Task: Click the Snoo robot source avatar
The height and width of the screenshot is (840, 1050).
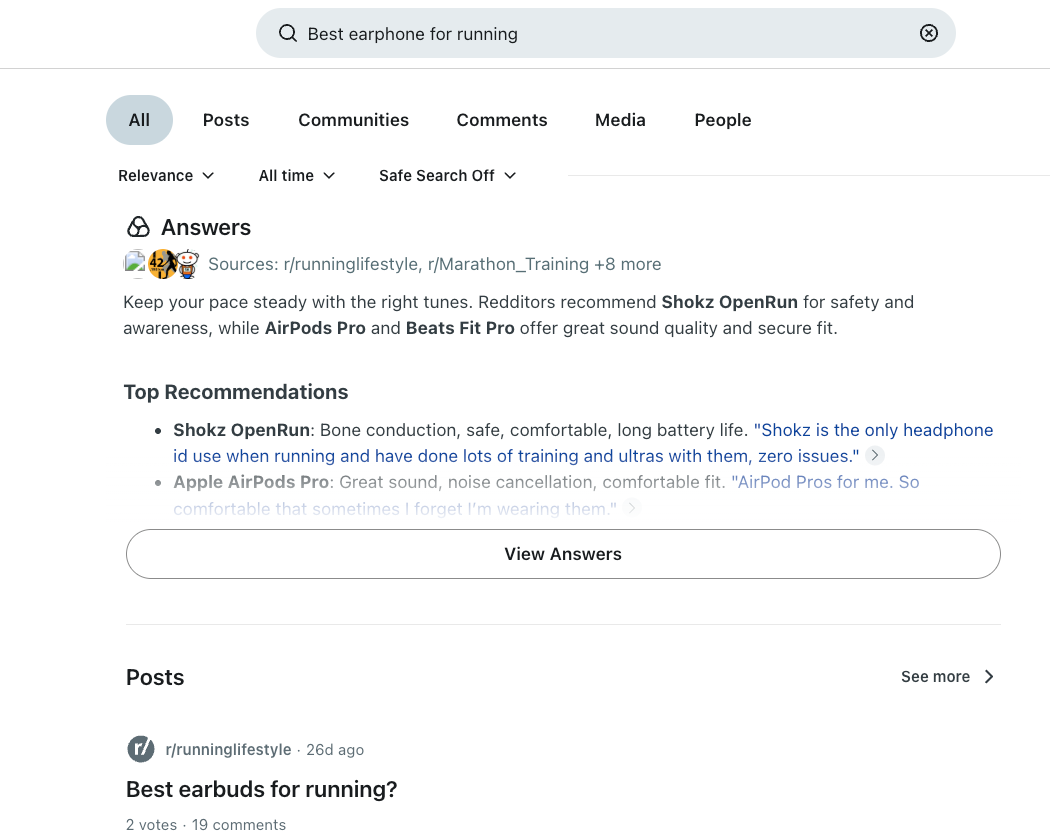Action: click(x=187, y=264)
